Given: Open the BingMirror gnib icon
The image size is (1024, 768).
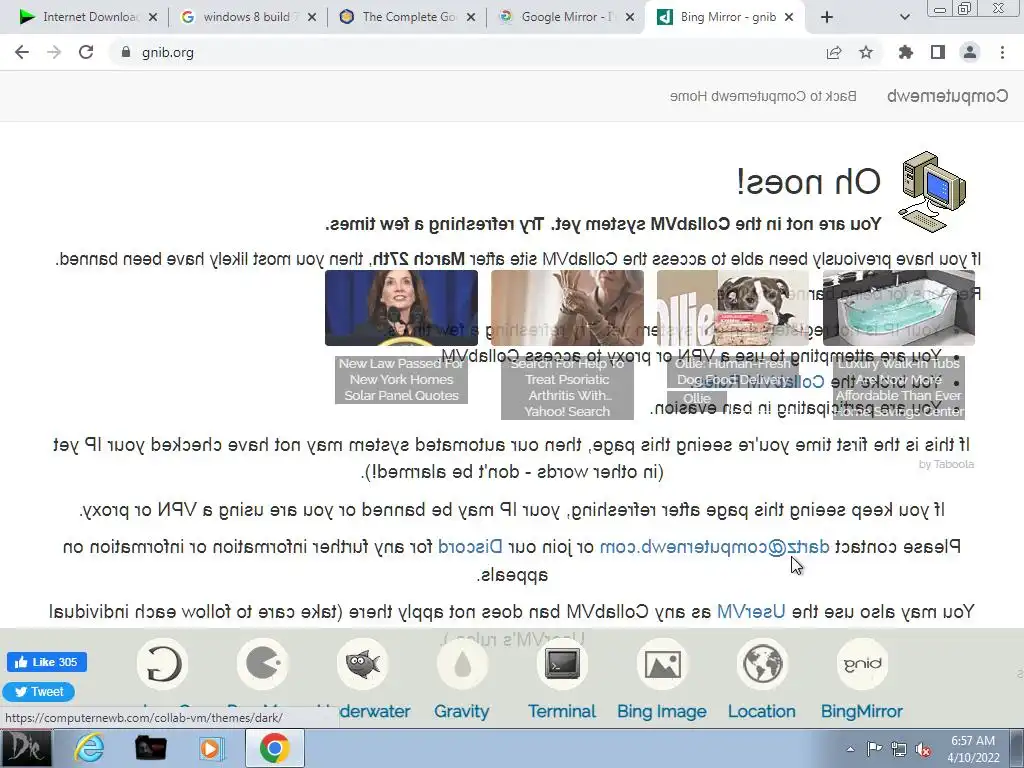Looking at the screenshot, I should click(x=862, y=664).
